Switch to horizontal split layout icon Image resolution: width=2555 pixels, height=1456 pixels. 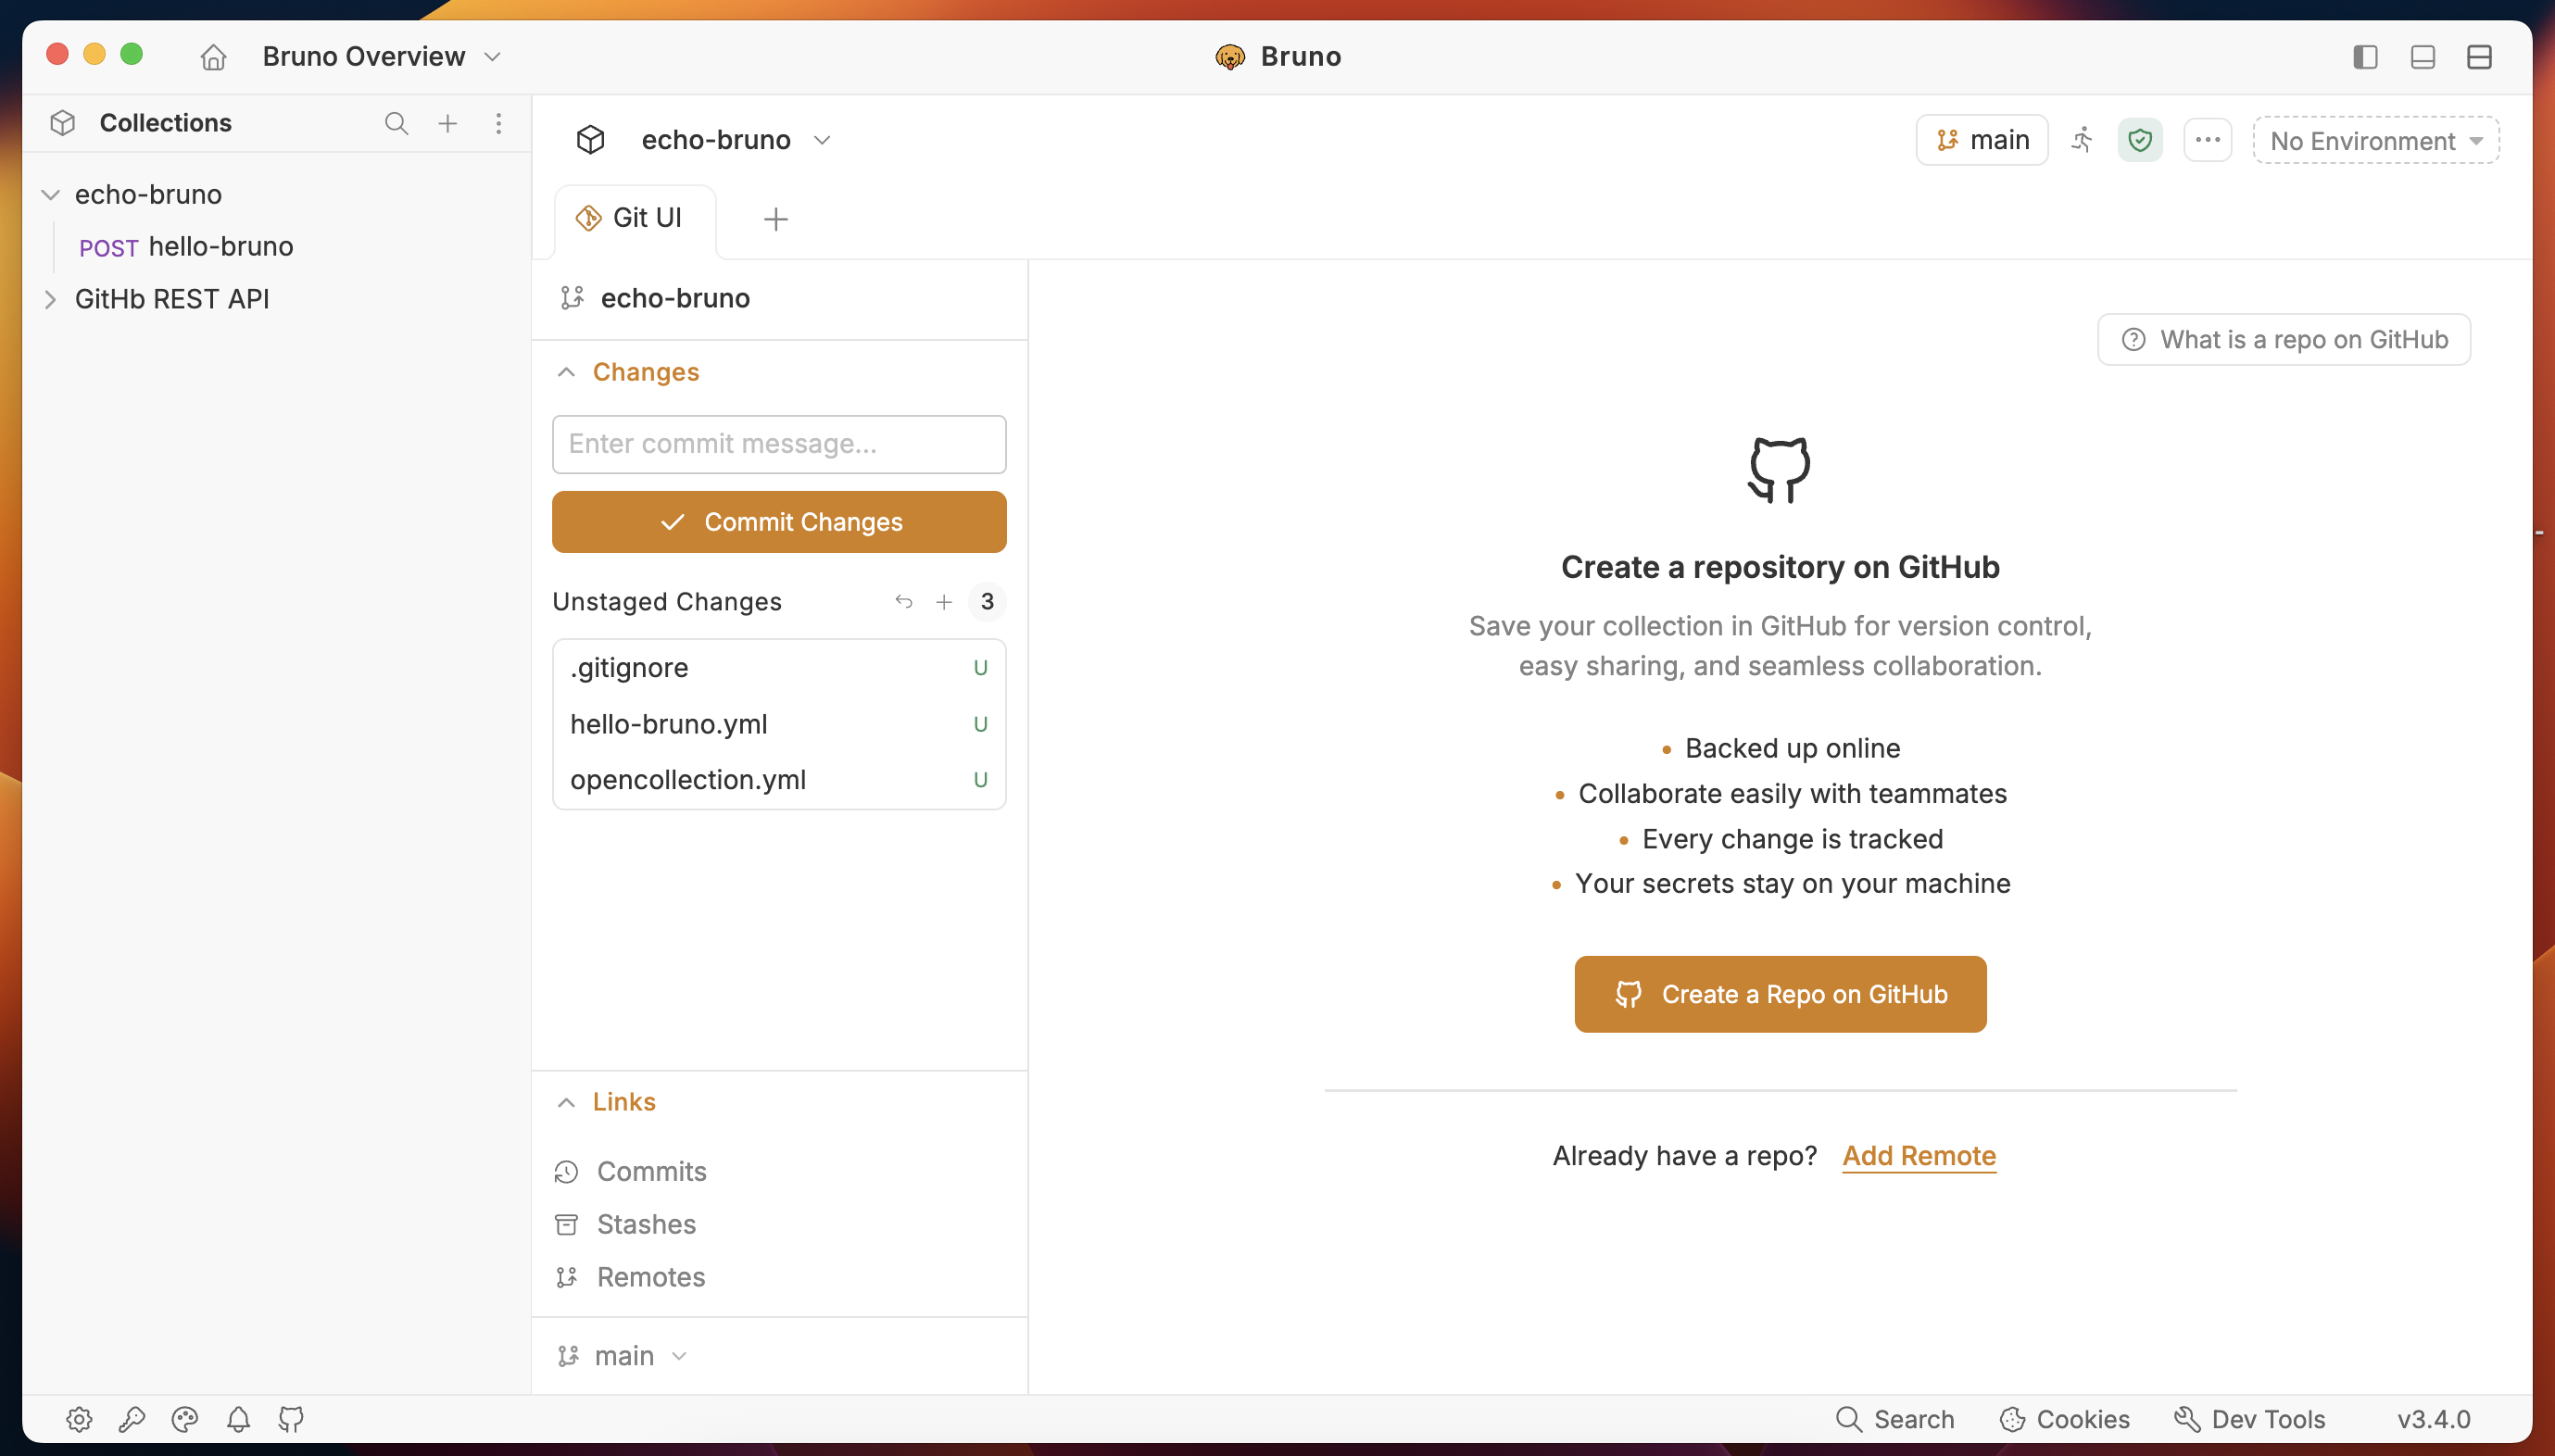point(2479,57)
